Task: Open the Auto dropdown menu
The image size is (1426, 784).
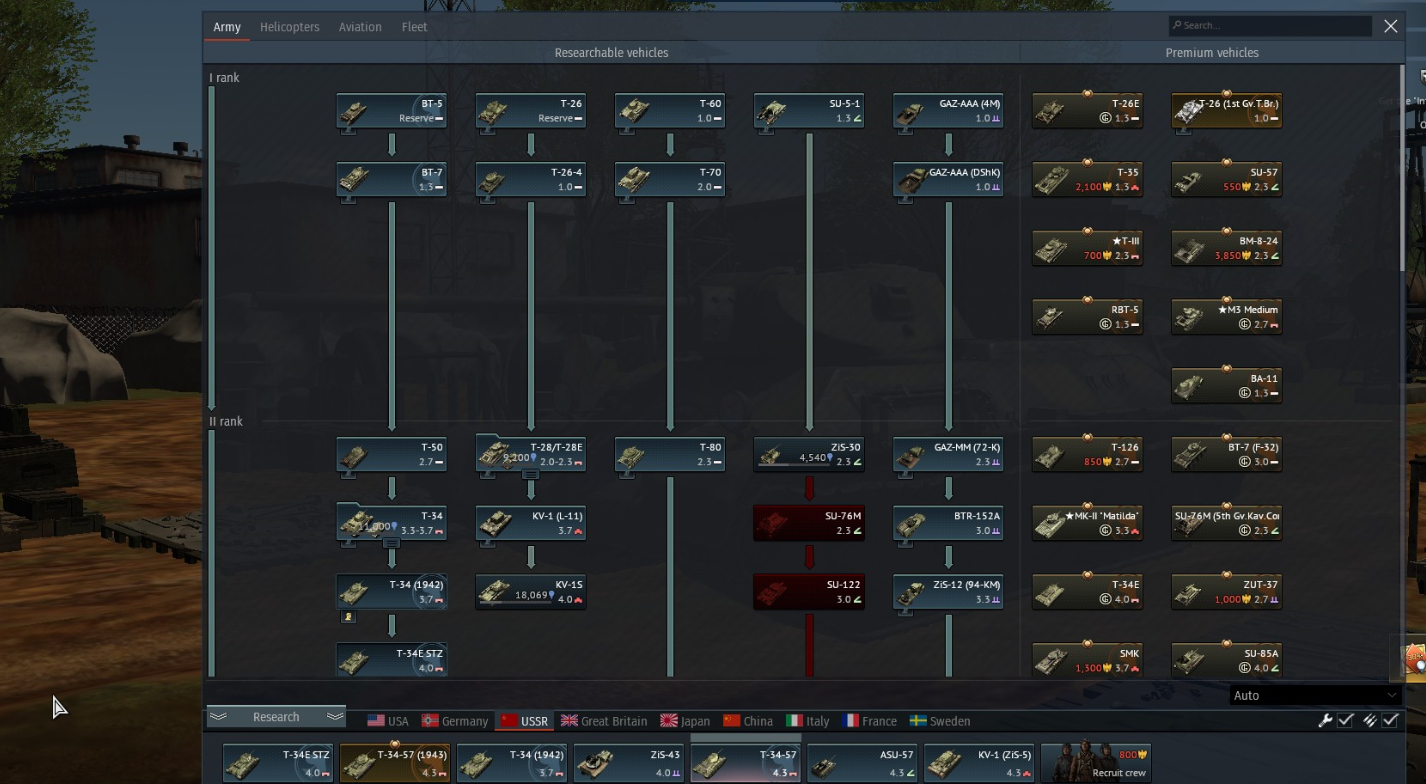Action: [x=1315, y=695]
